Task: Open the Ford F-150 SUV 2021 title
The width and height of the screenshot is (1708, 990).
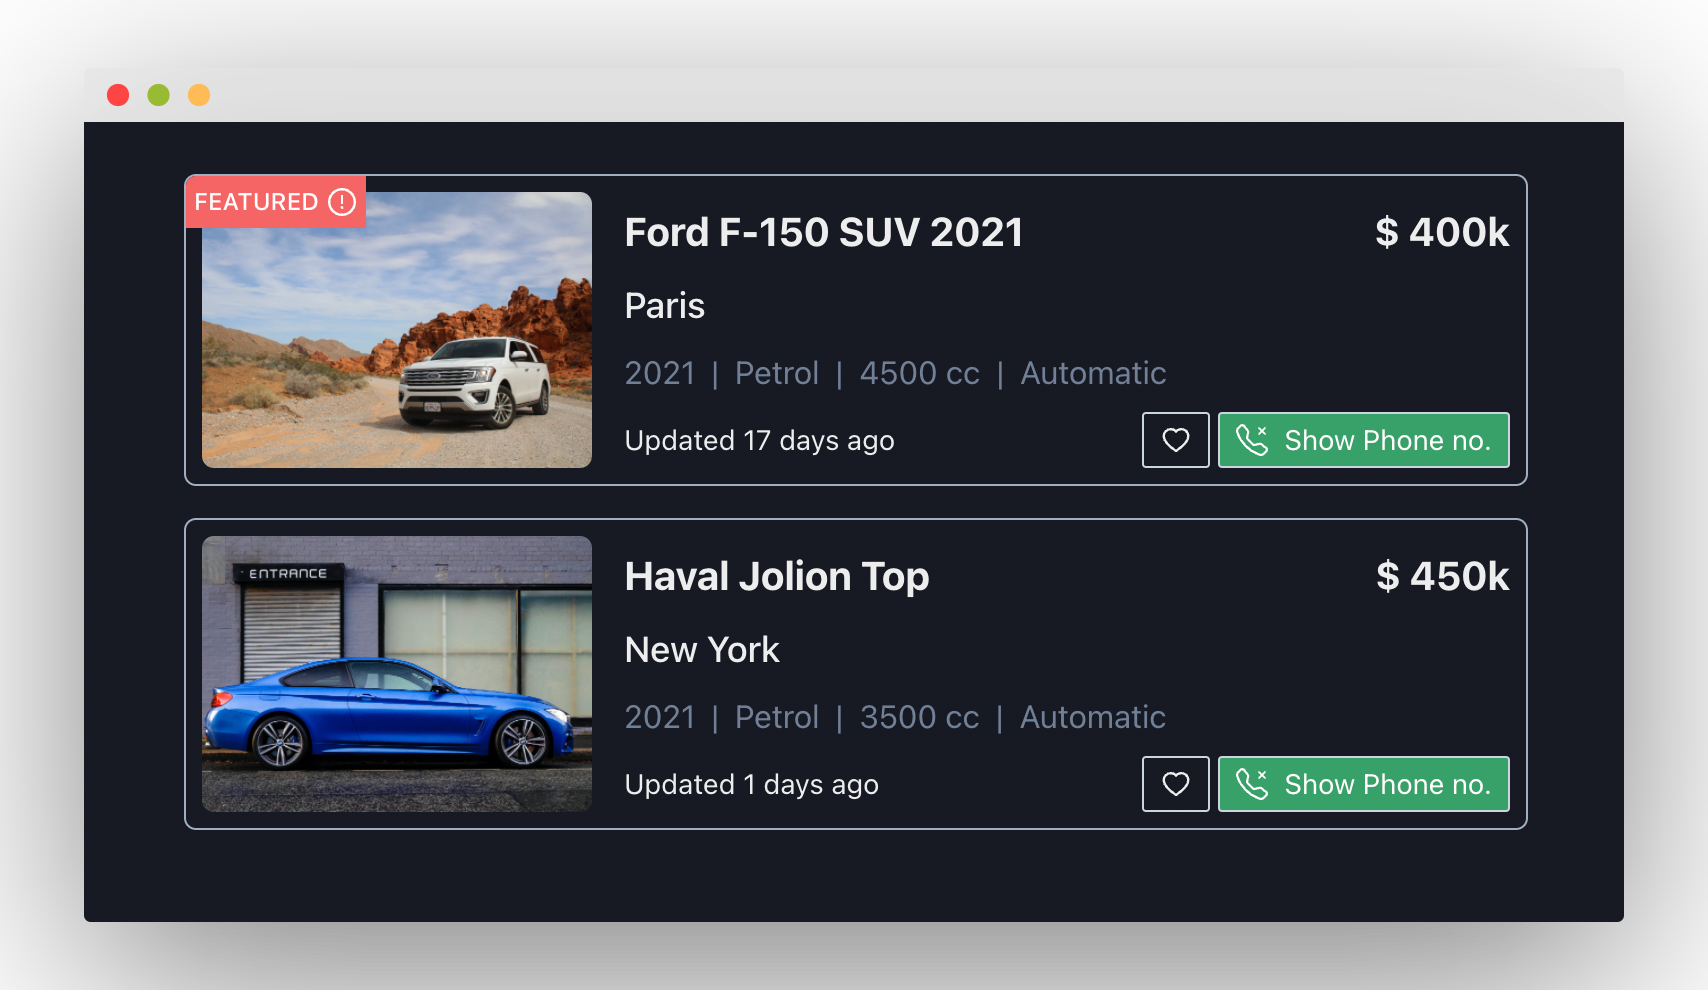Action: coord(824,233)
